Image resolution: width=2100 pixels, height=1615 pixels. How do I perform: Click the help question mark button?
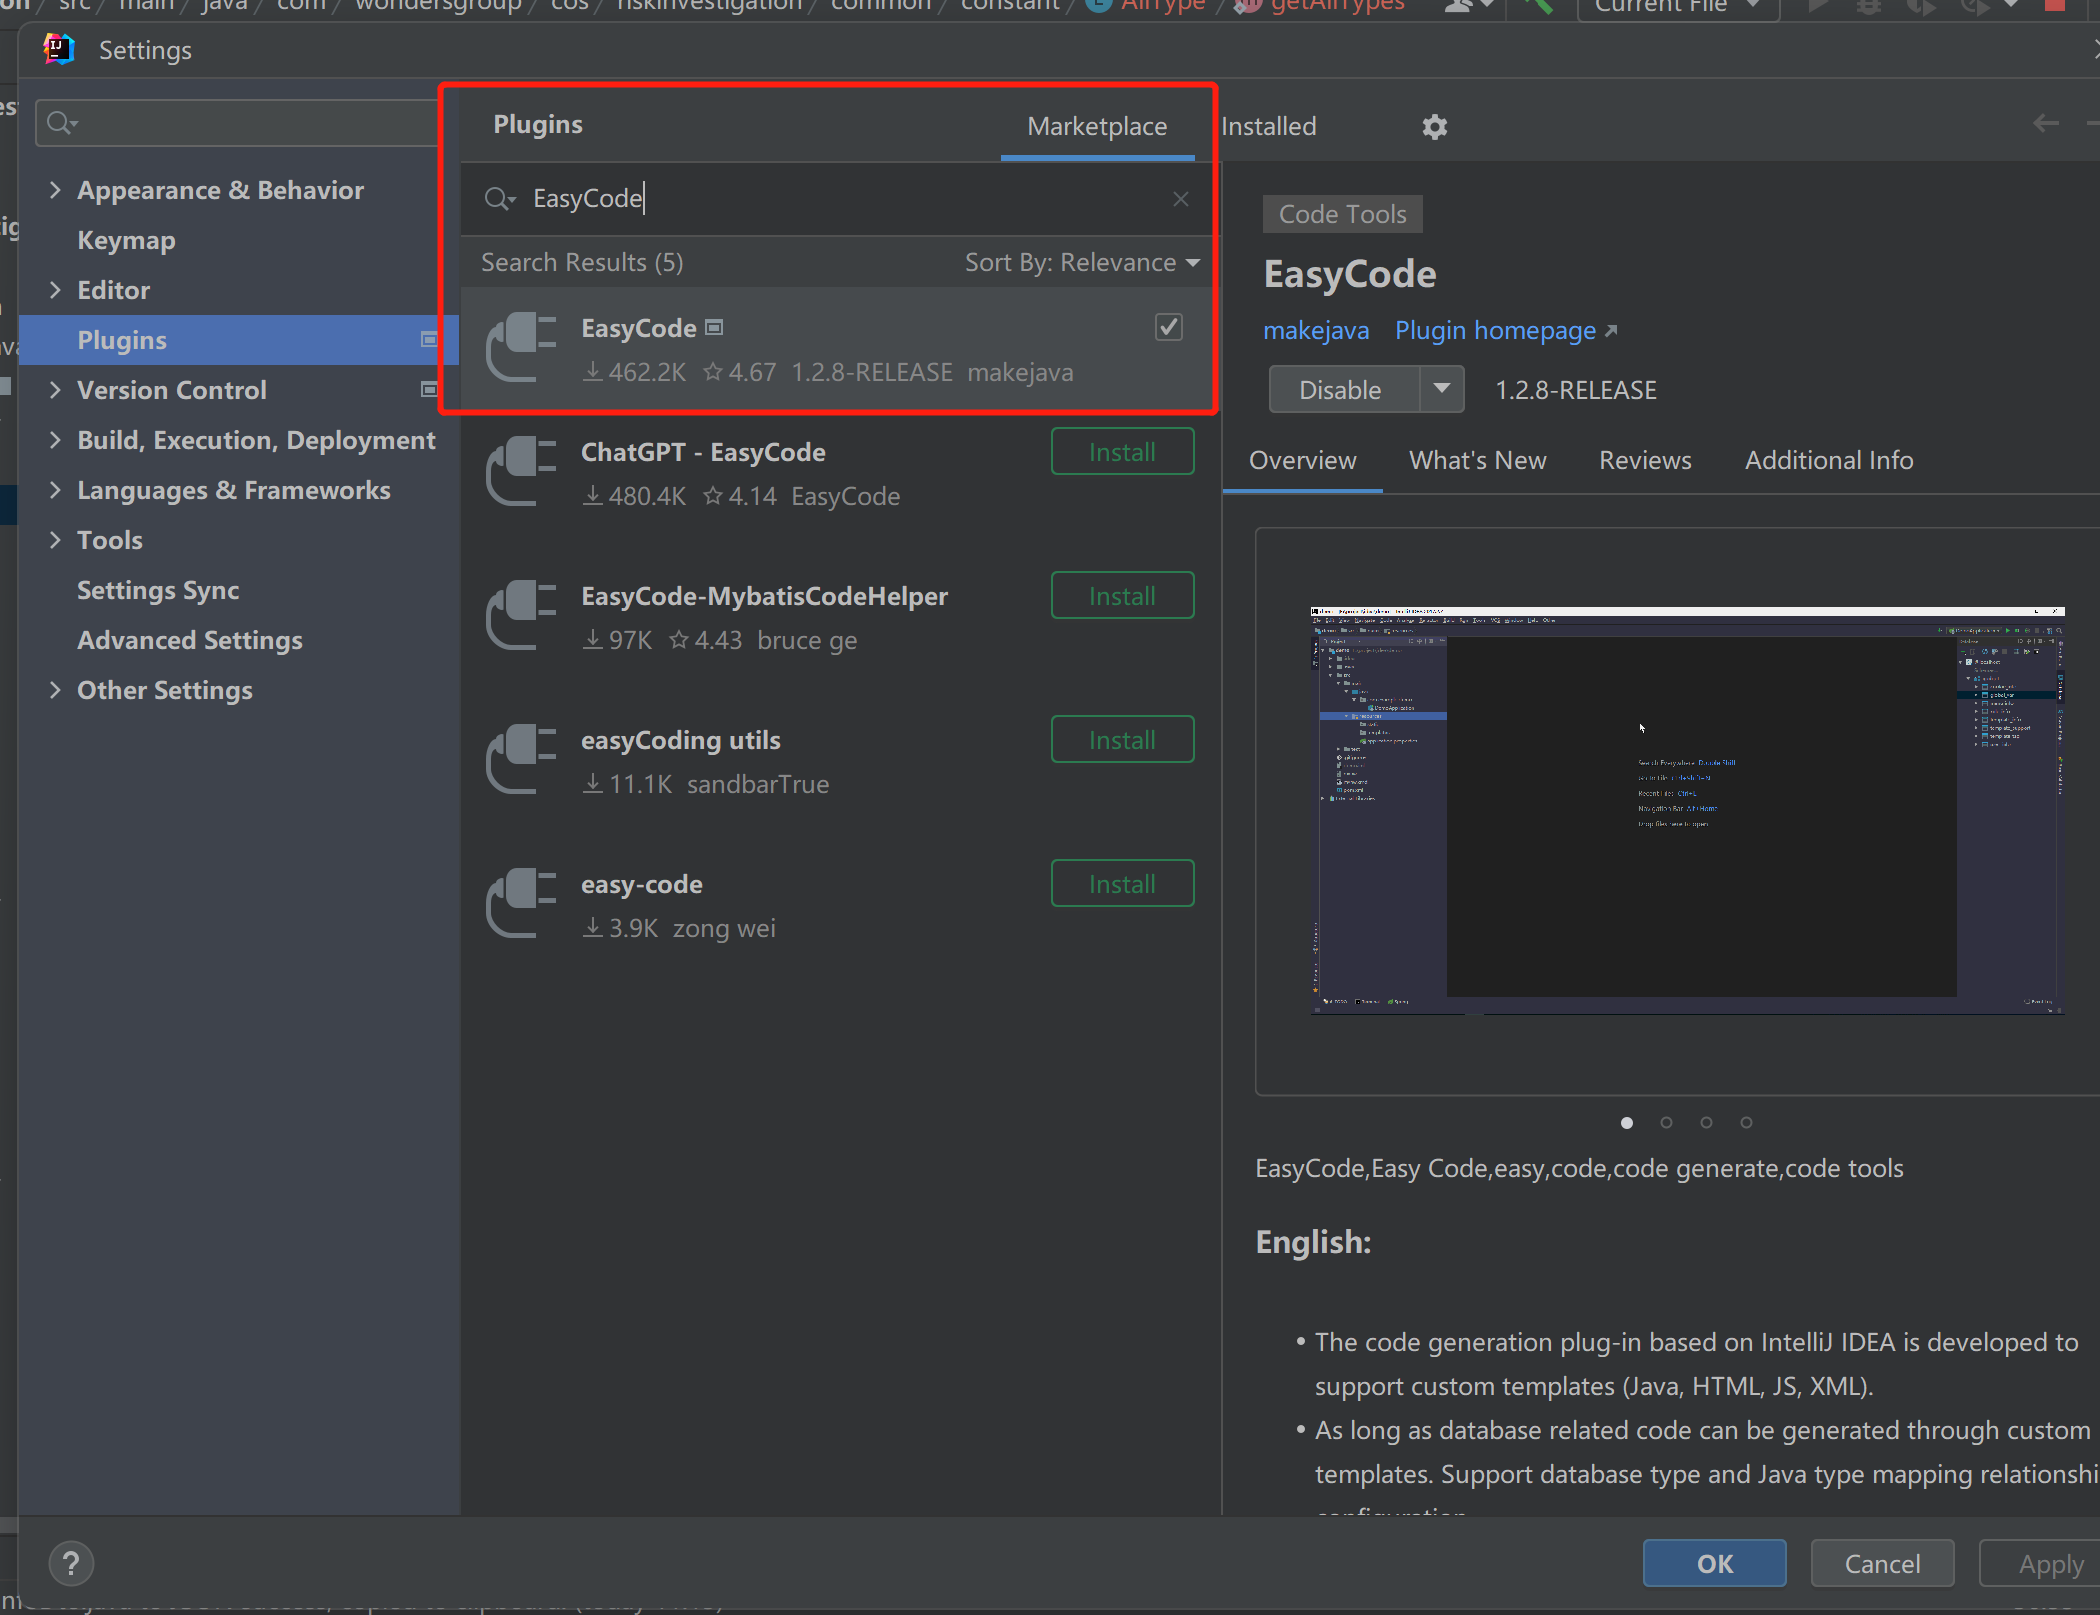point(71,1563)
